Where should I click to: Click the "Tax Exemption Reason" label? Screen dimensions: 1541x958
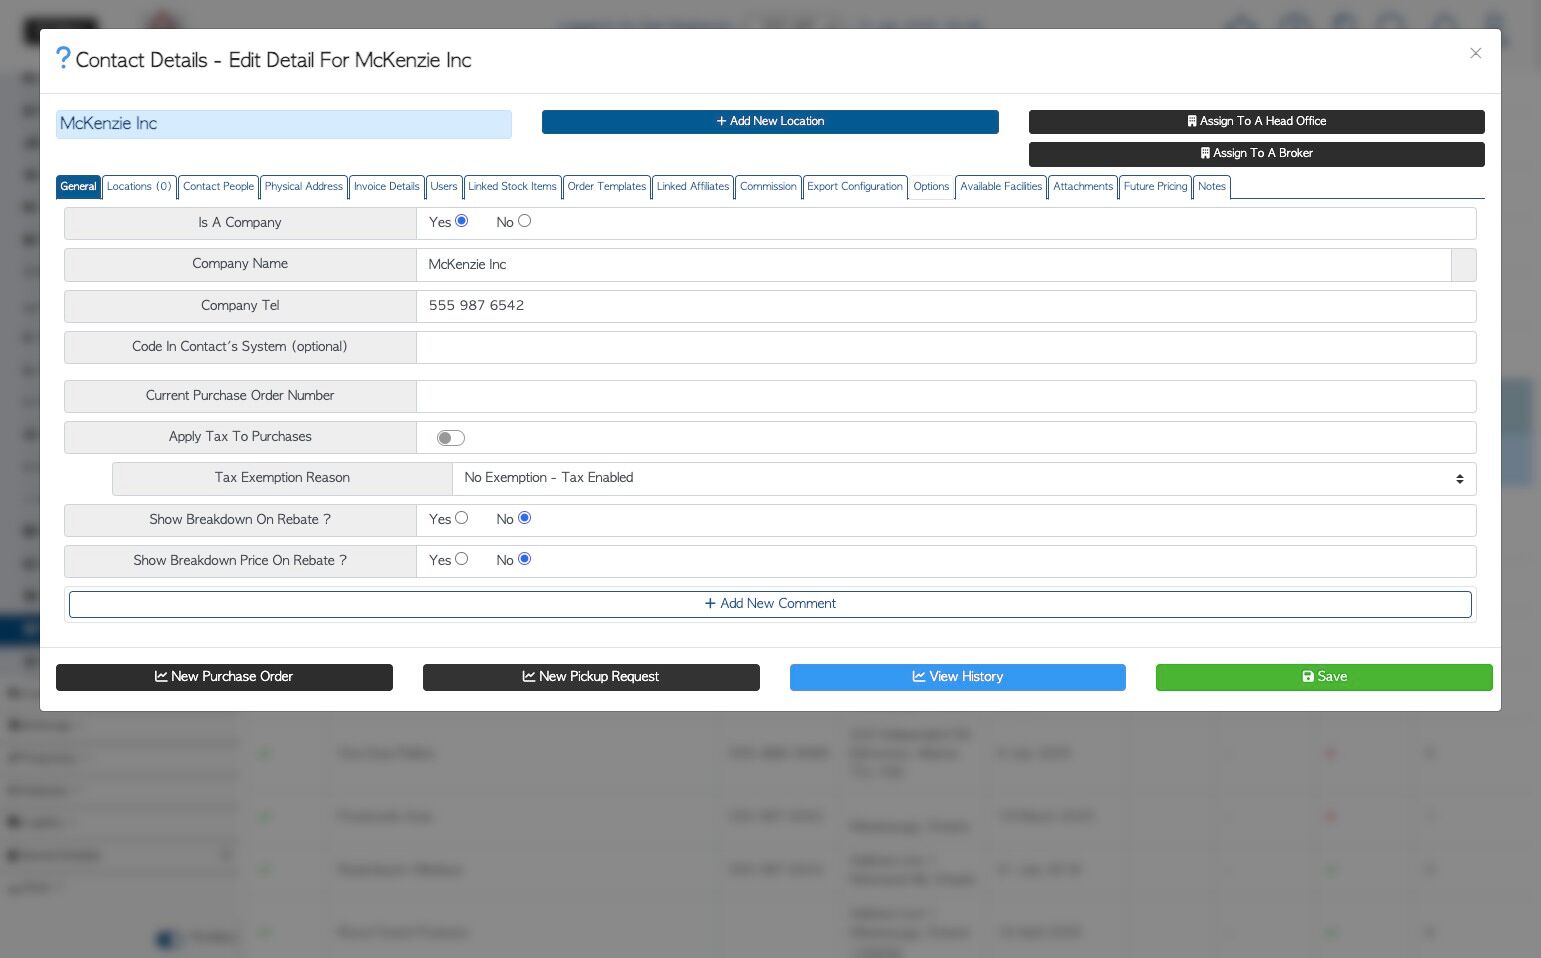[x=282, y=478]
